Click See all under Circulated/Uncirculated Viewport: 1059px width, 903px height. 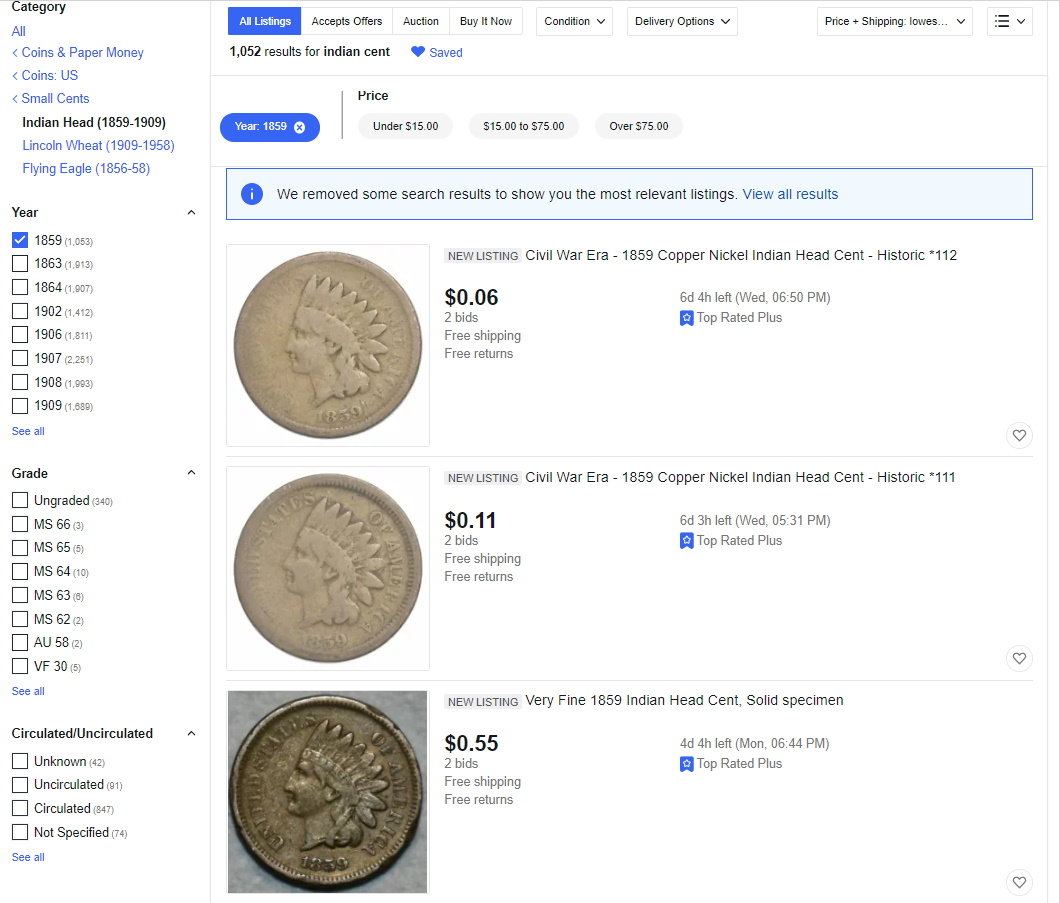[28, 857]
